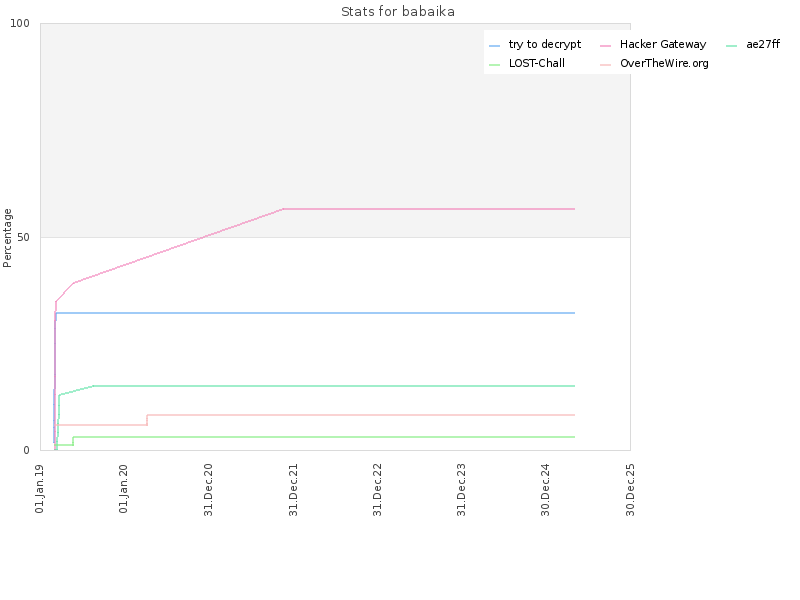Click the light pink 'OverTheWire.org' legend swatch
Viewport: 800px width, 600px height.
point(606,65)
